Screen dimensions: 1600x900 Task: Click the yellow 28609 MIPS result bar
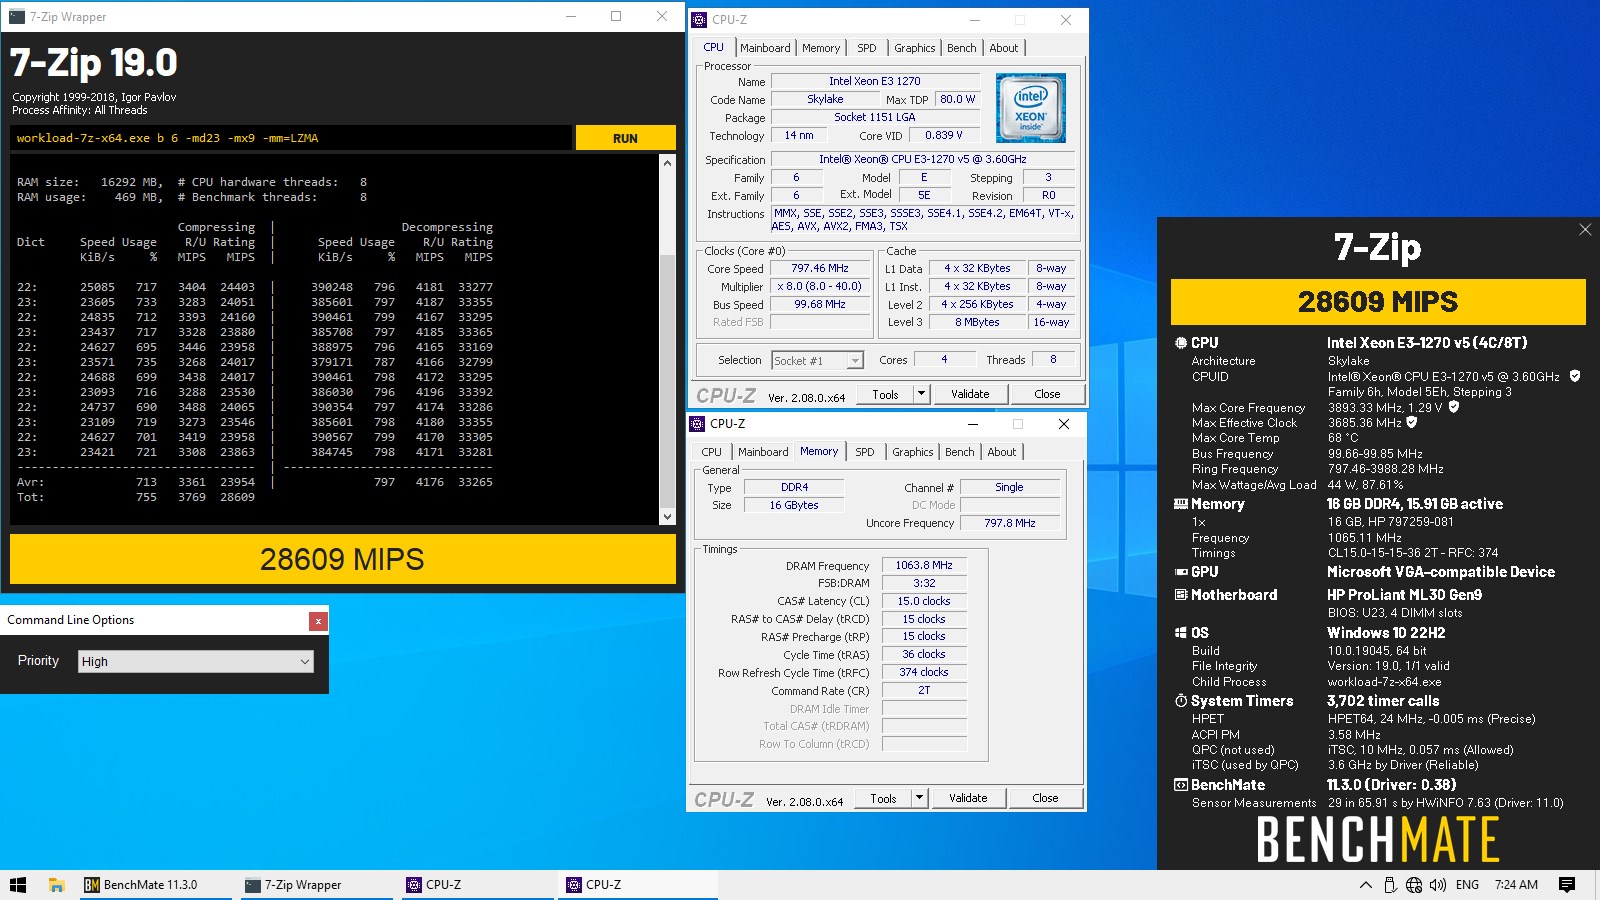(x=343, y=559)
